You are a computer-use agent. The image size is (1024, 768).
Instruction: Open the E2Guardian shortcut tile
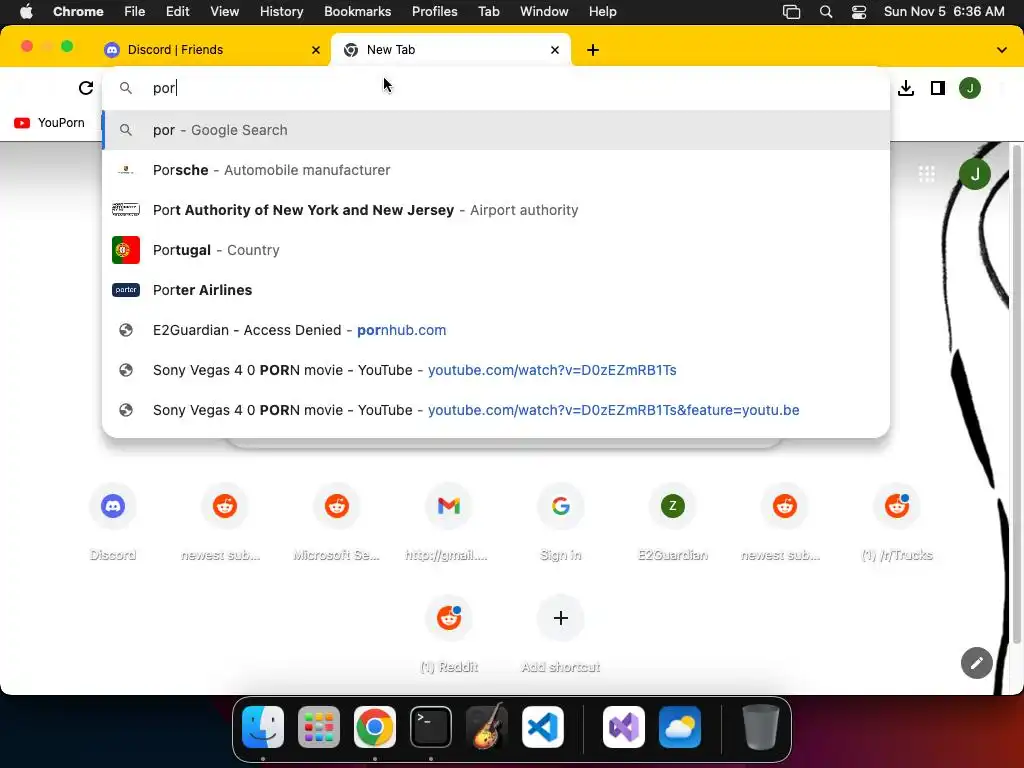point(673,522)
